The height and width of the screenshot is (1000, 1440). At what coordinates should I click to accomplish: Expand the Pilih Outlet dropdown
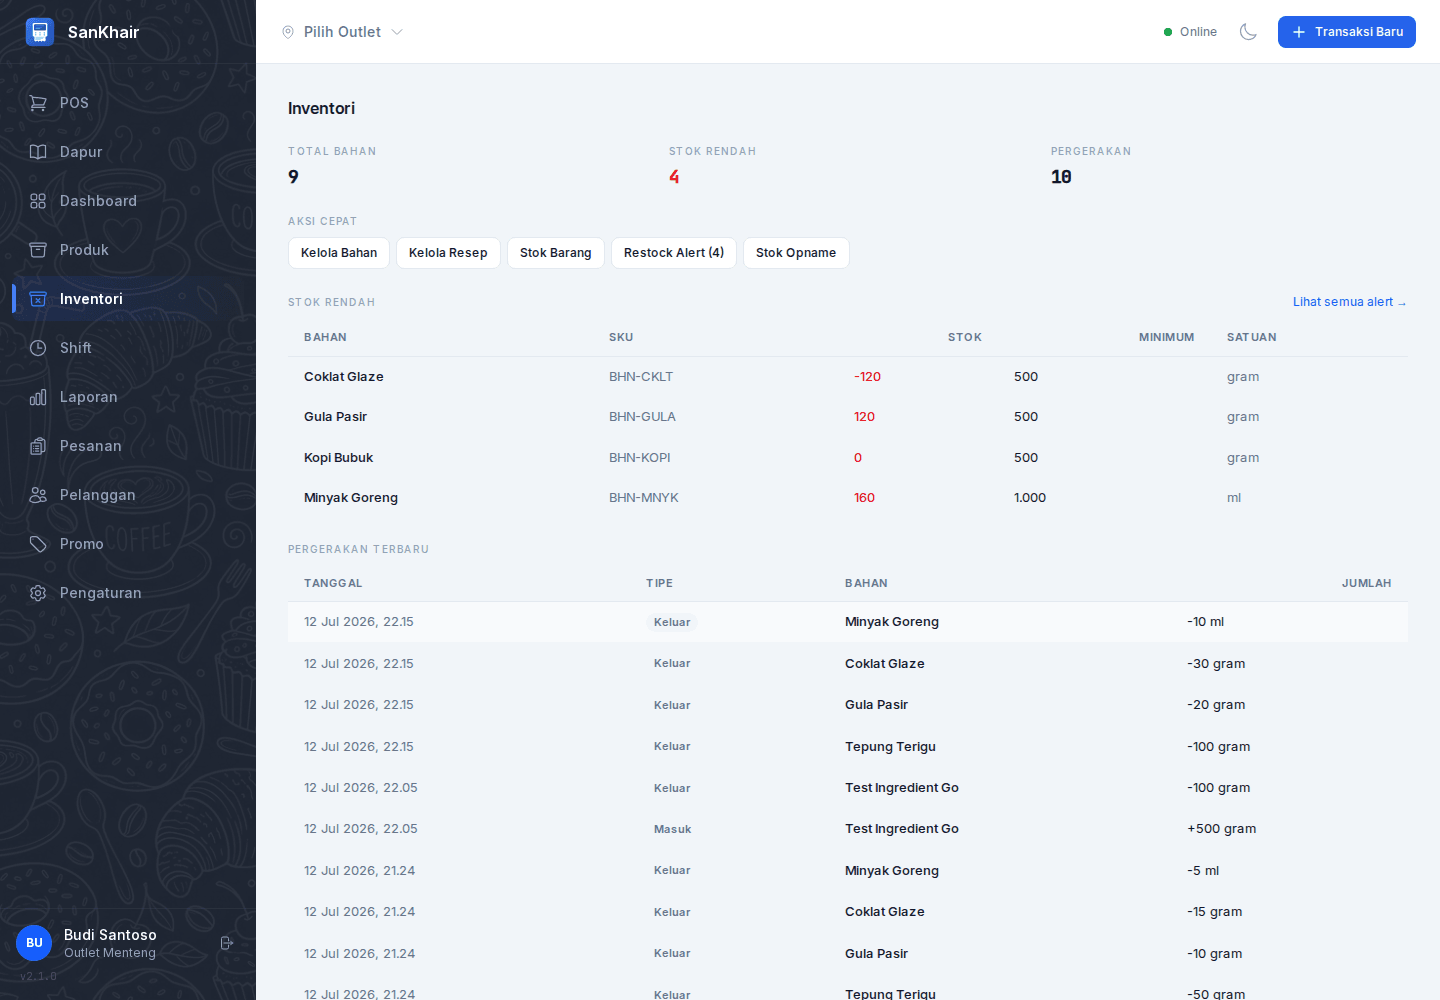point(342,32)
